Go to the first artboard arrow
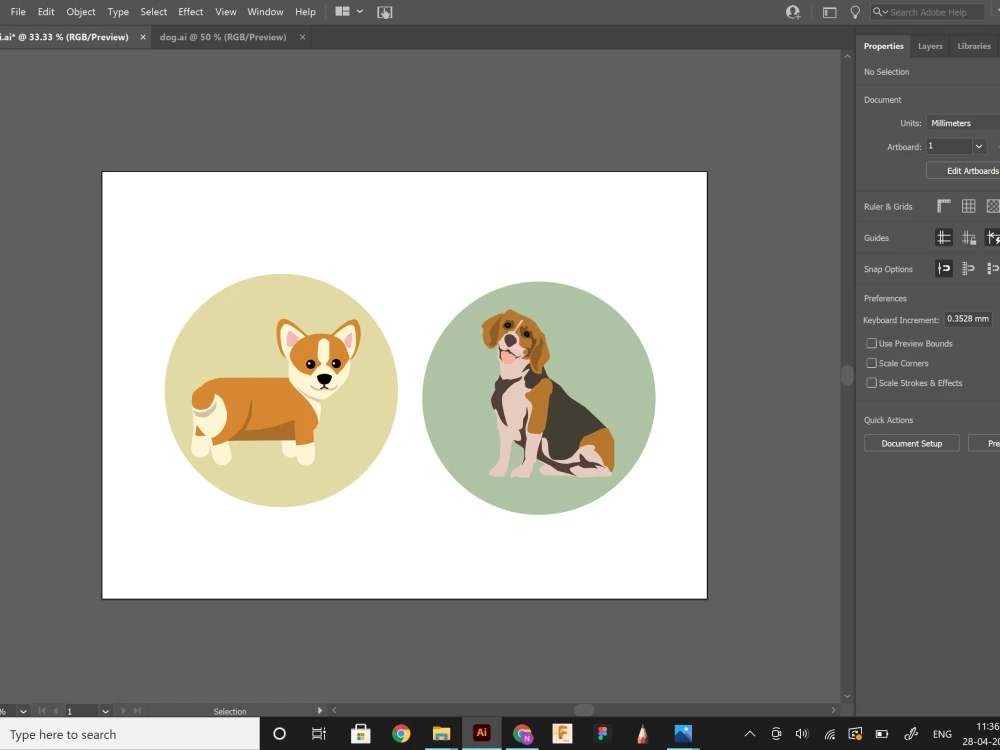Screen dimensions: 1000x750 coord(41,710)
